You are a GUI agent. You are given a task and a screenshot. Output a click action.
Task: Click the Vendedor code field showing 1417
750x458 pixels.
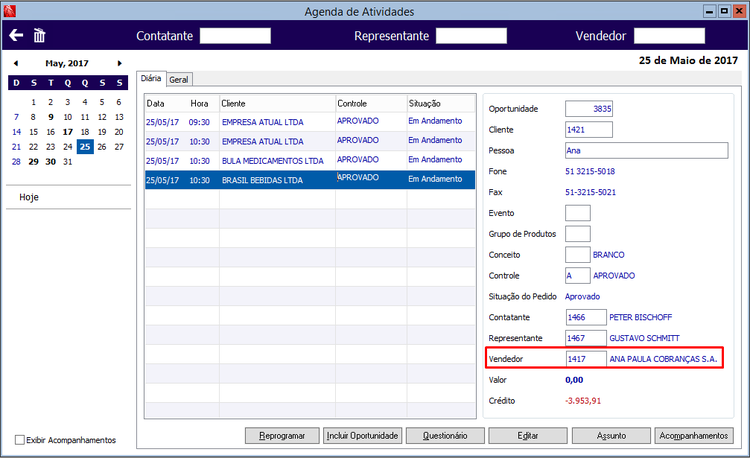coord(586,359)
